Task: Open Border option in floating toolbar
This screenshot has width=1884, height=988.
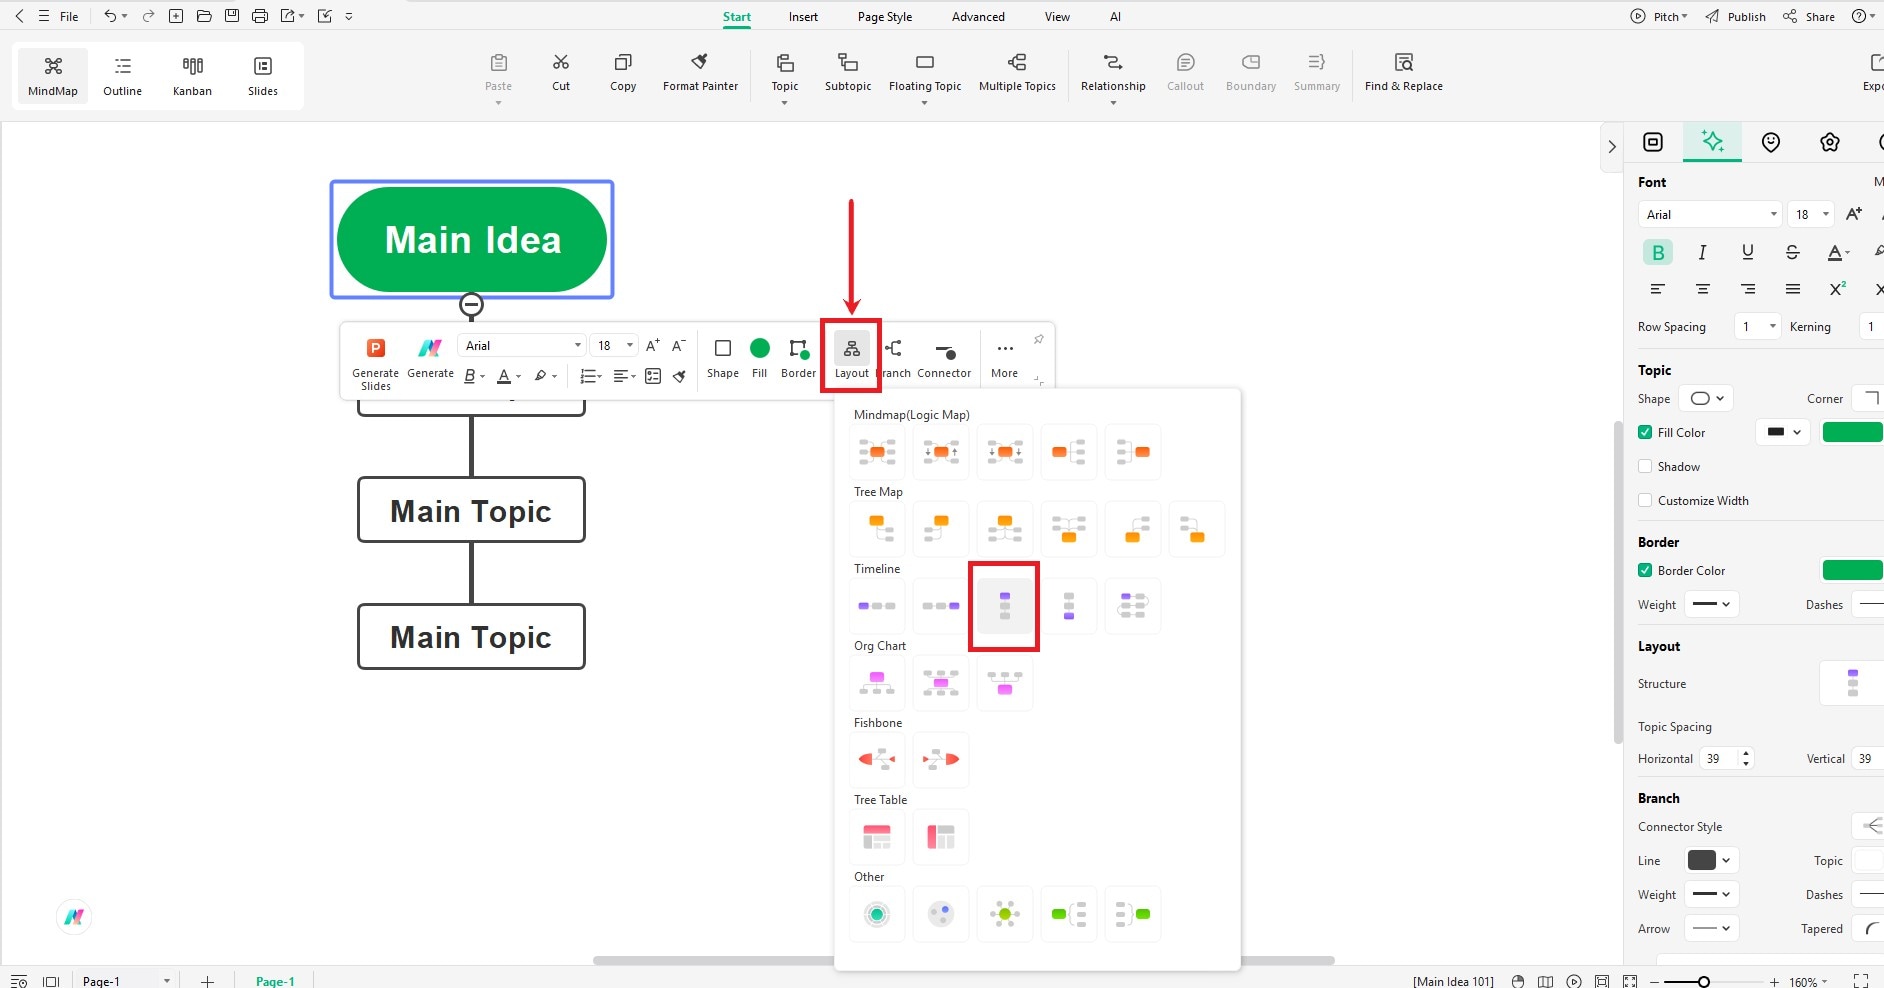Action: tap(798, 358)
